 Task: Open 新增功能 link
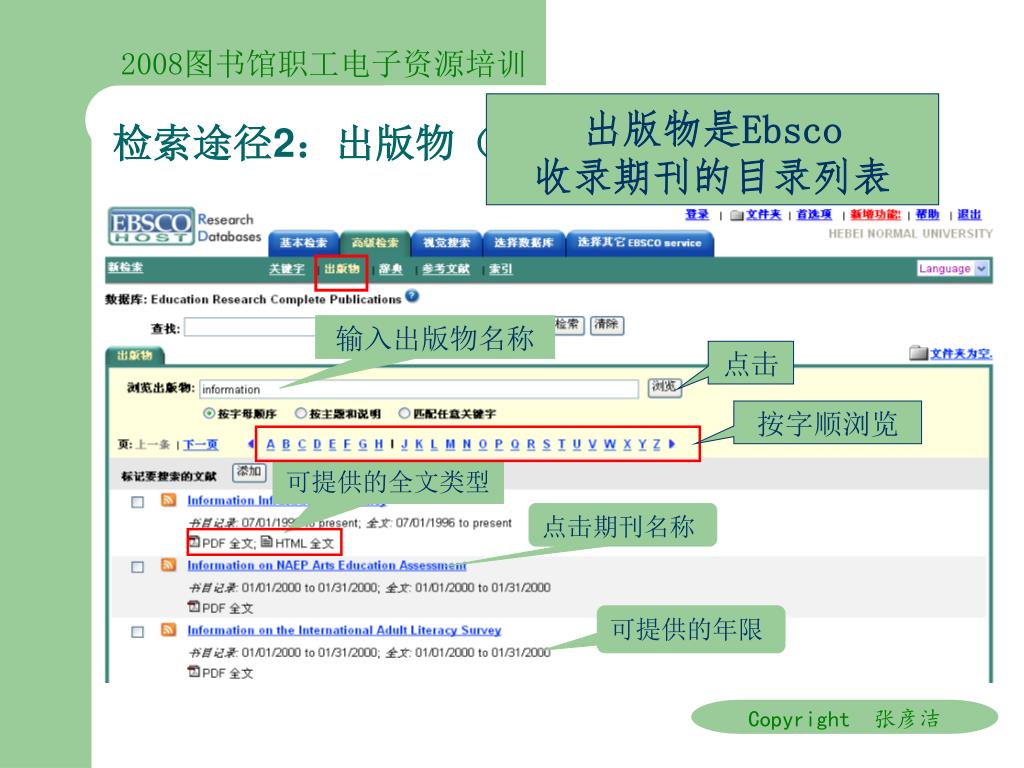pos(875,214)
